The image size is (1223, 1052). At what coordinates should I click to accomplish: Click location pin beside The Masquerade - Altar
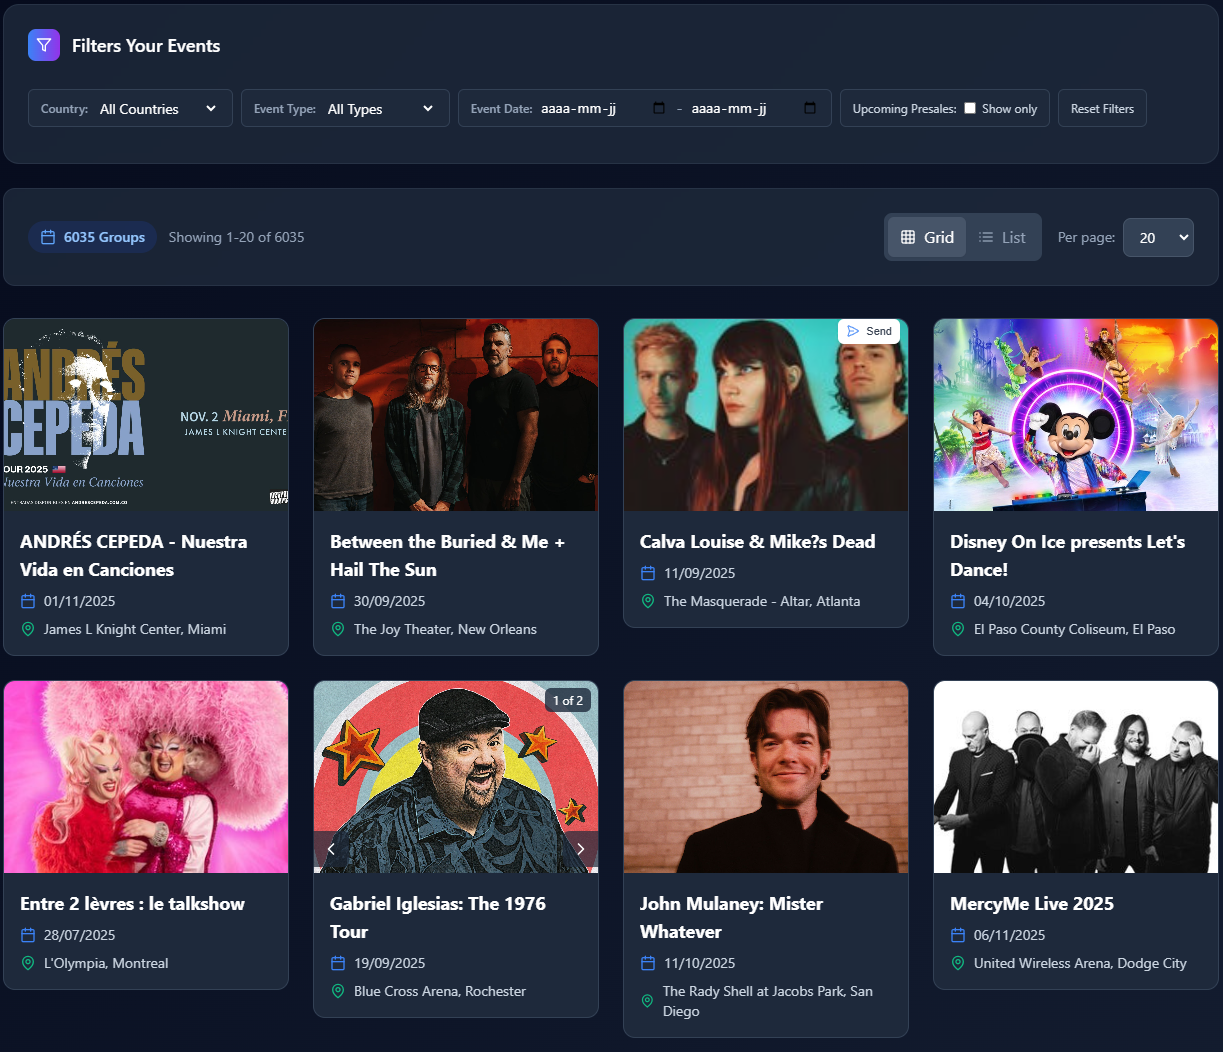pos(648,601)
